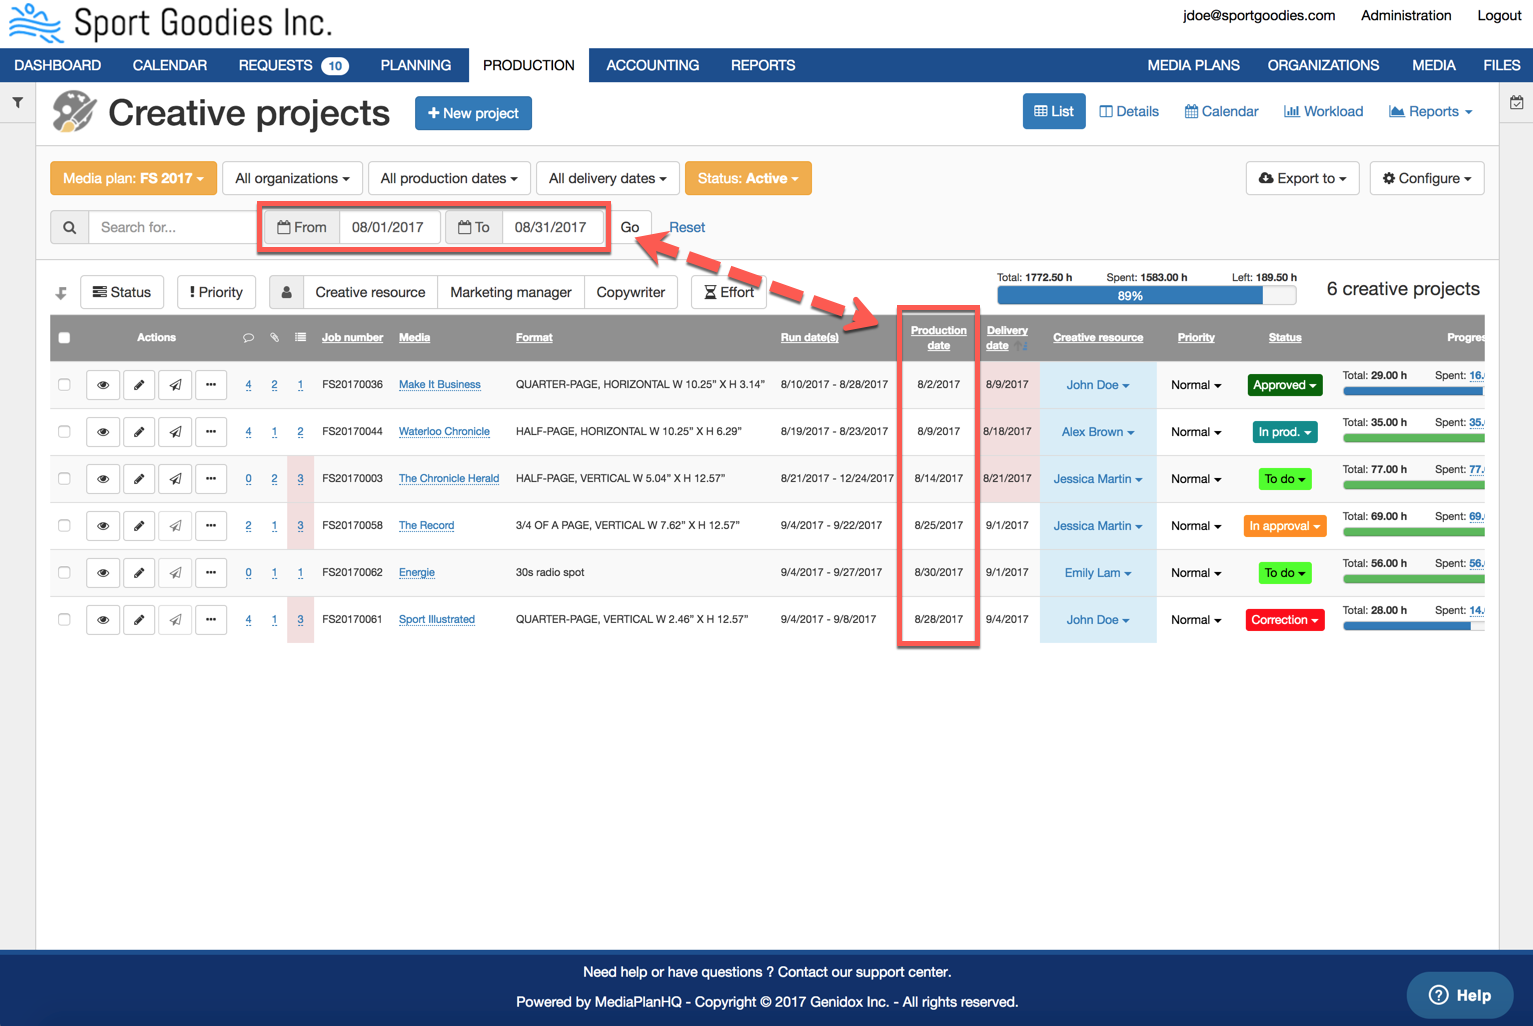Tick the select-all checkbox in table header
Screen dimensions: 1533x1026
pos(65,338)
